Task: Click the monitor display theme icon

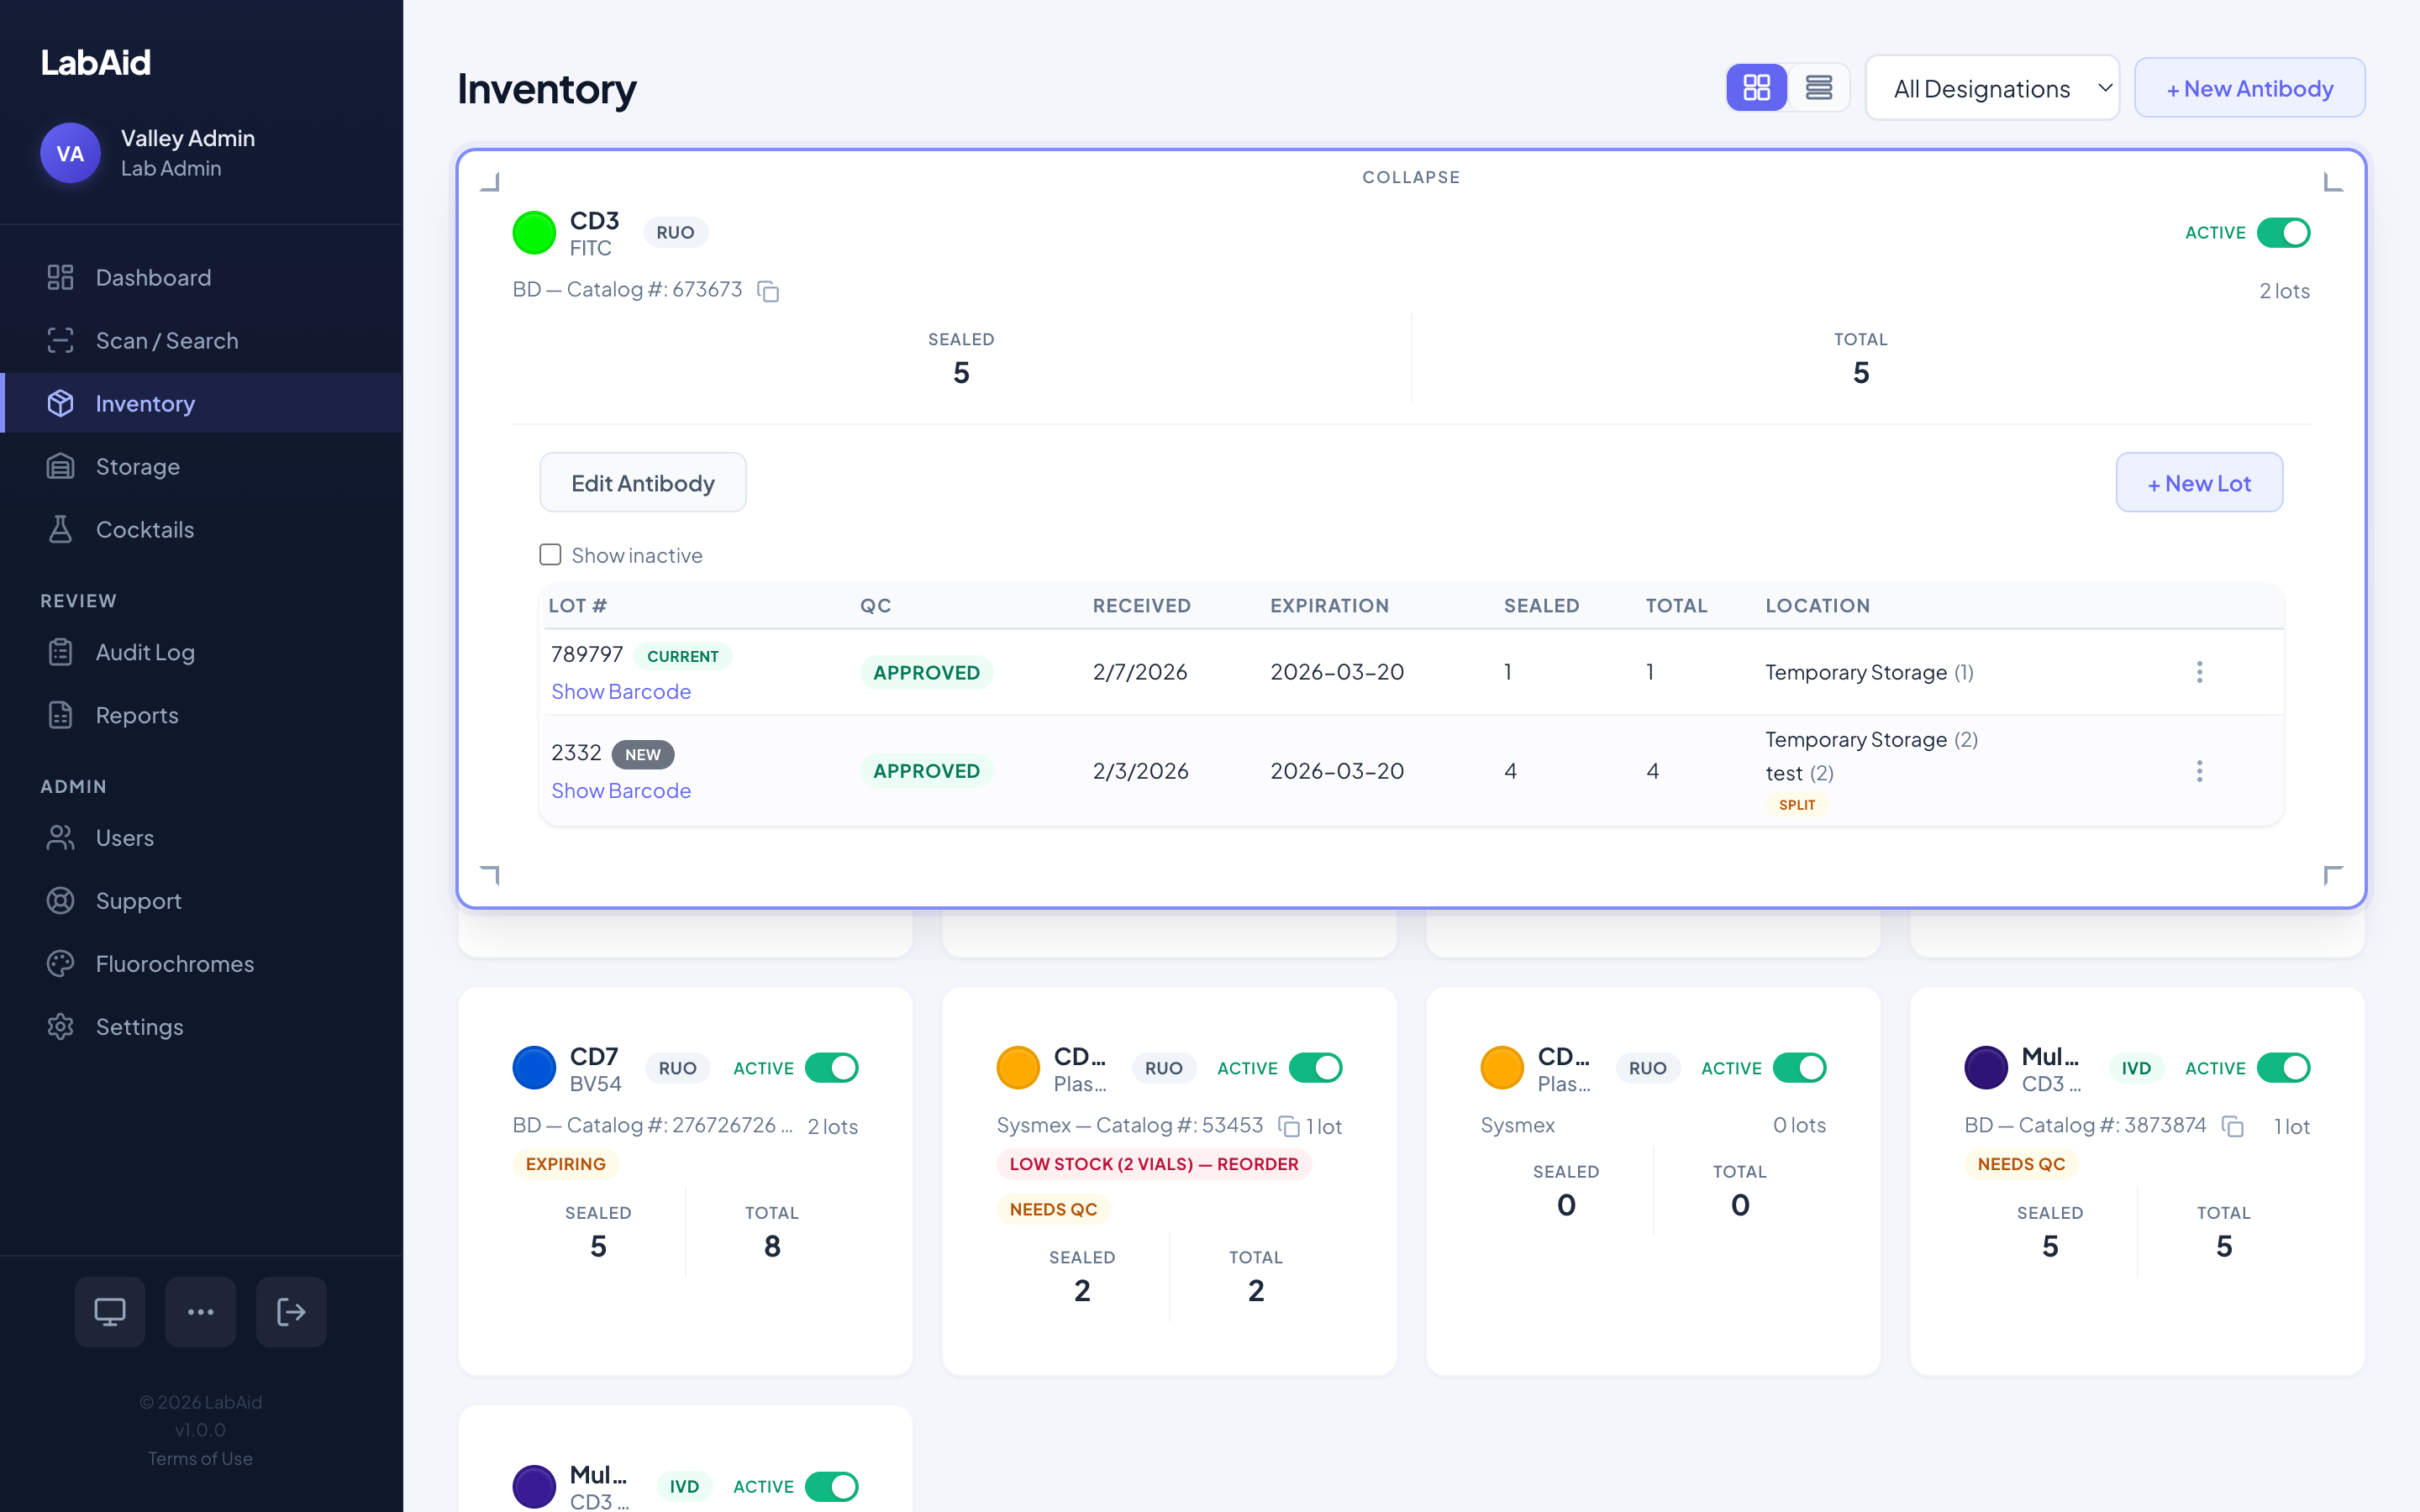Action: (x=110, y=1311)
